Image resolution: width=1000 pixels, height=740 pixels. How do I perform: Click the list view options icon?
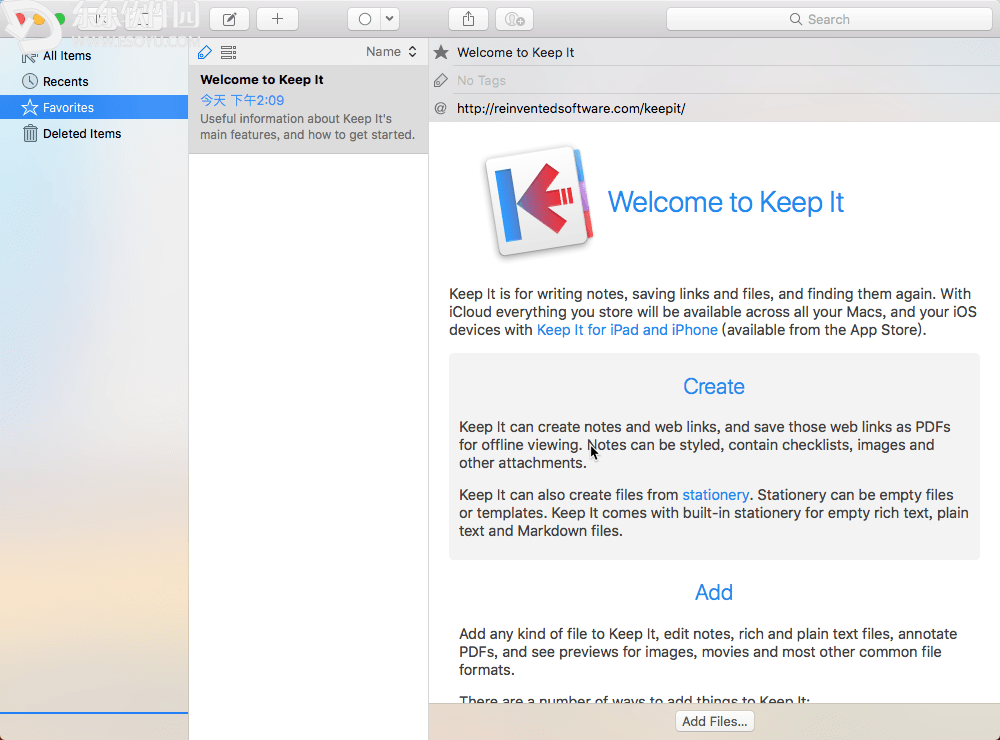[228, 52]
